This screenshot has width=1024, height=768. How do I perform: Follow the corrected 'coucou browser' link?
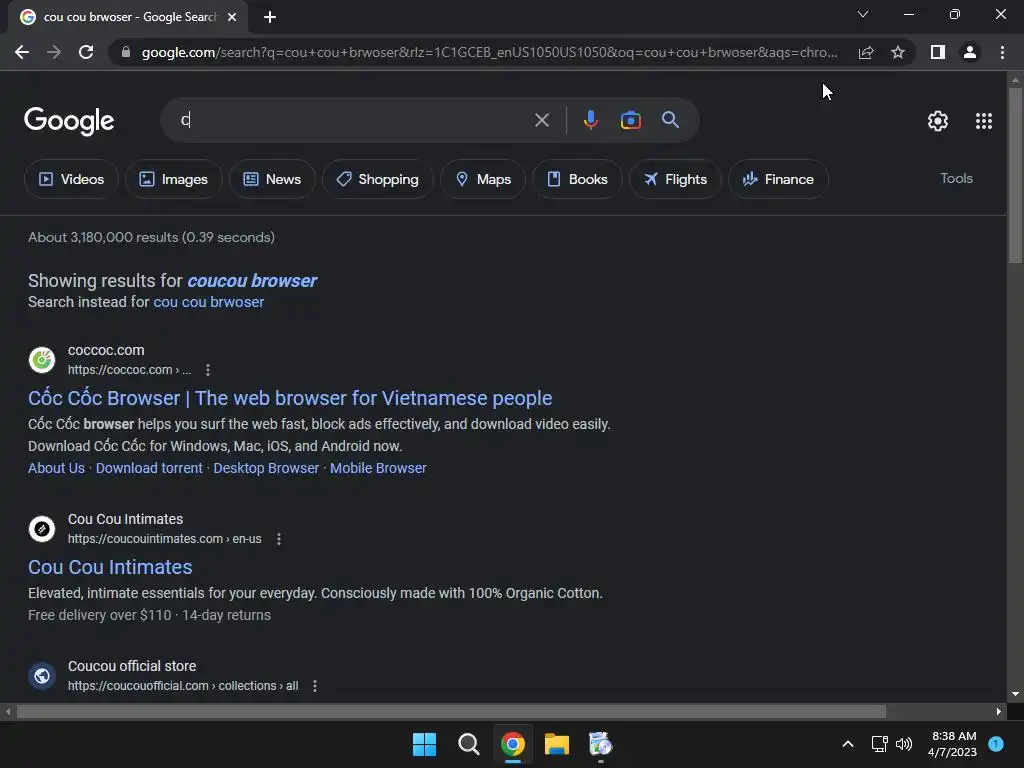(x=252, y=281)
